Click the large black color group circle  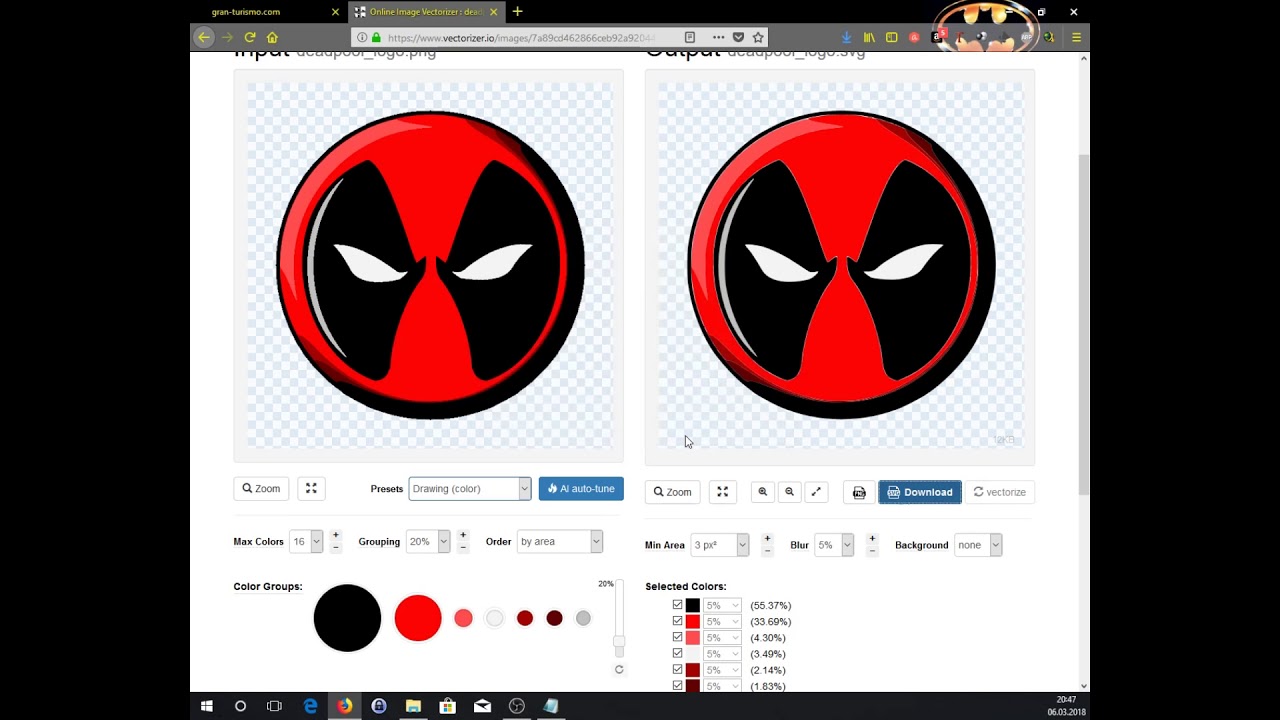[x=347, y=618]
